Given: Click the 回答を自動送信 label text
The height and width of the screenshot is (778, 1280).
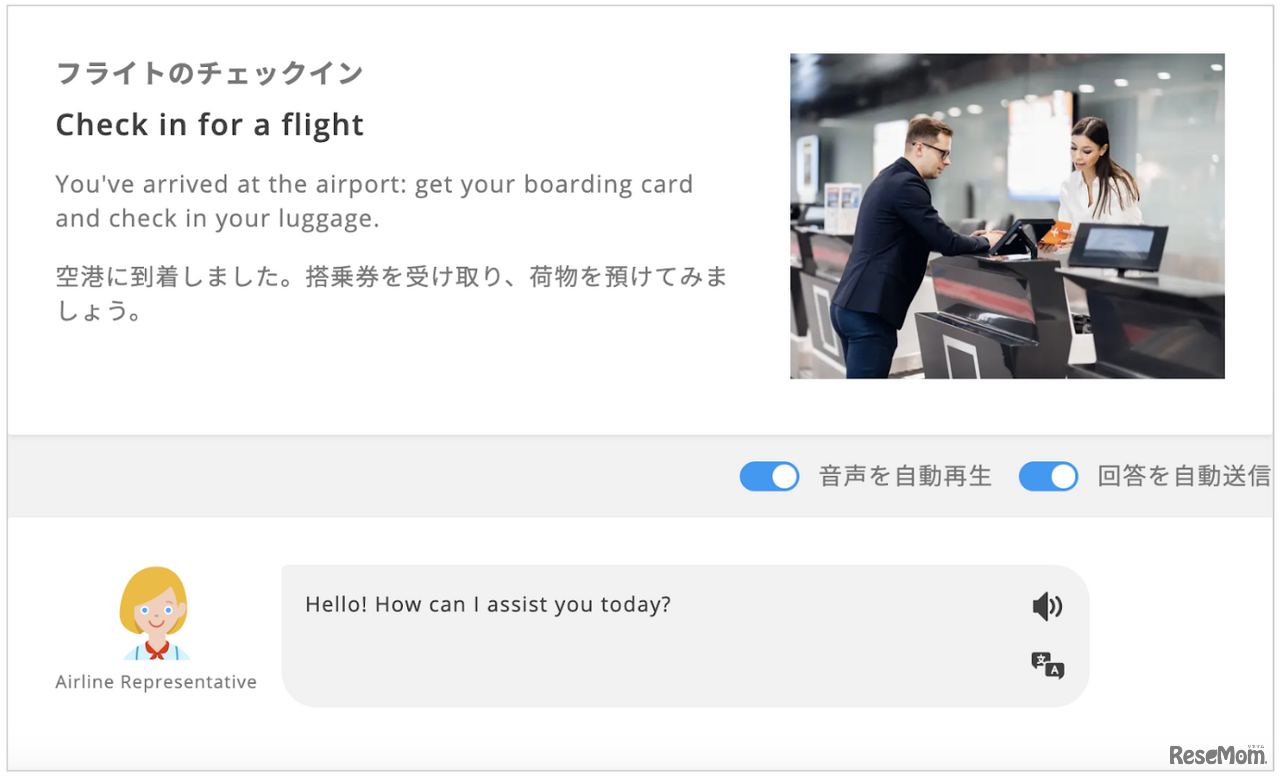Looking at the screenshot, I should tap(1184, 477).
